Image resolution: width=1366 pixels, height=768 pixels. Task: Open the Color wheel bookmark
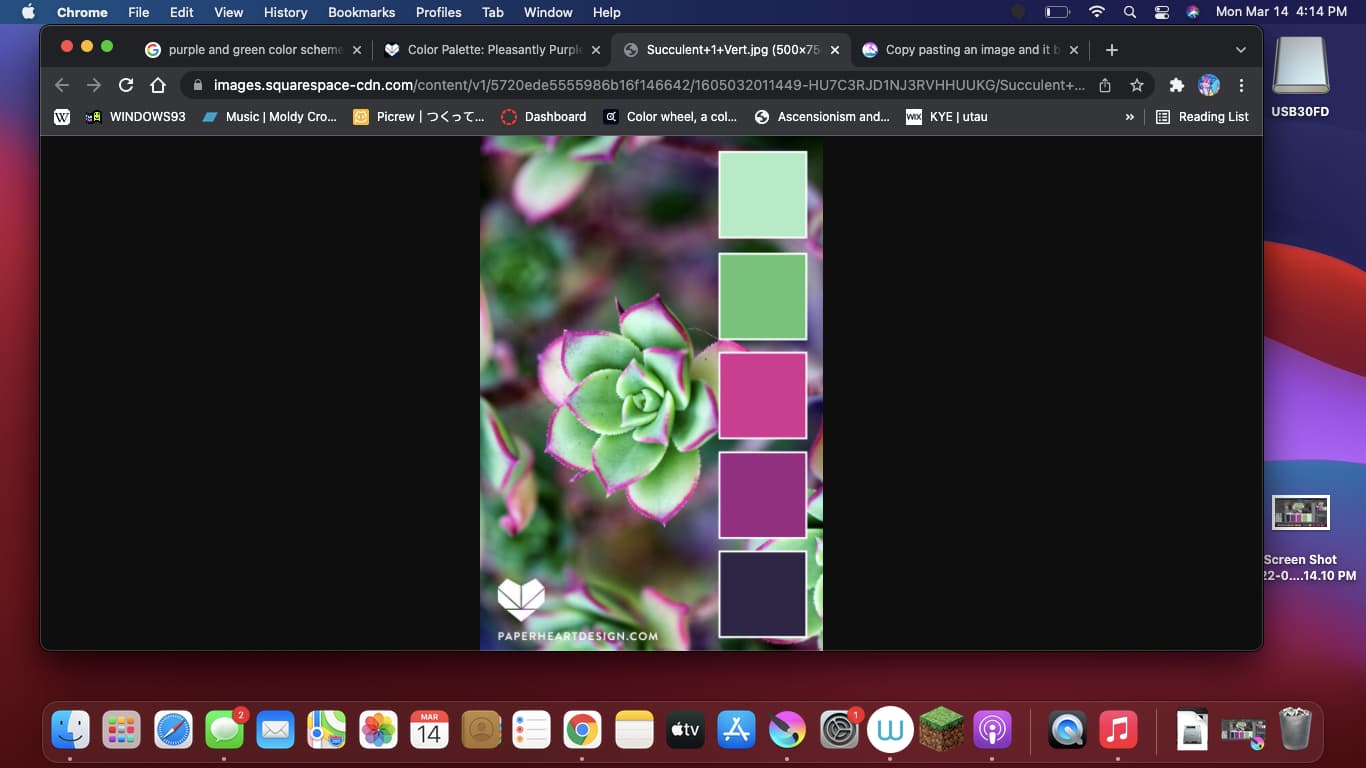click(671, 117)
